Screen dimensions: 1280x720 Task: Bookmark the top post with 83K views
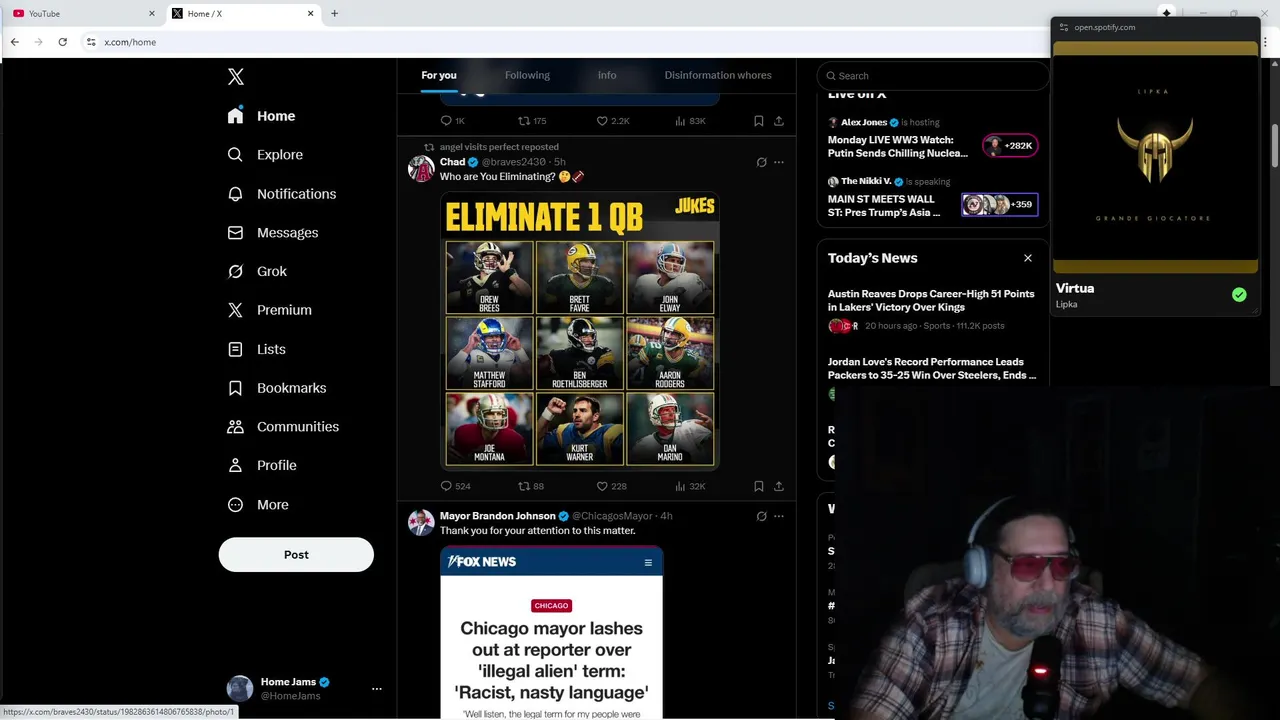(759, 121)
